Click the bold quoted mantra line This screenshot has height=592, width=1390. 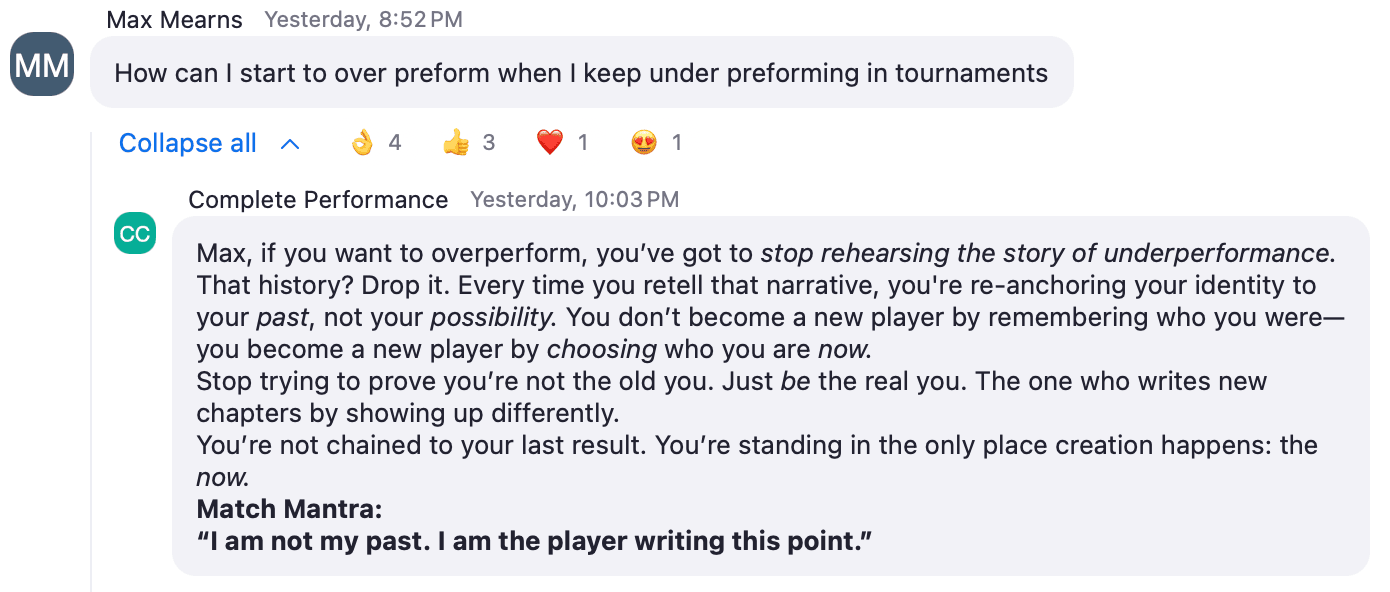click(x=535, y=541)
